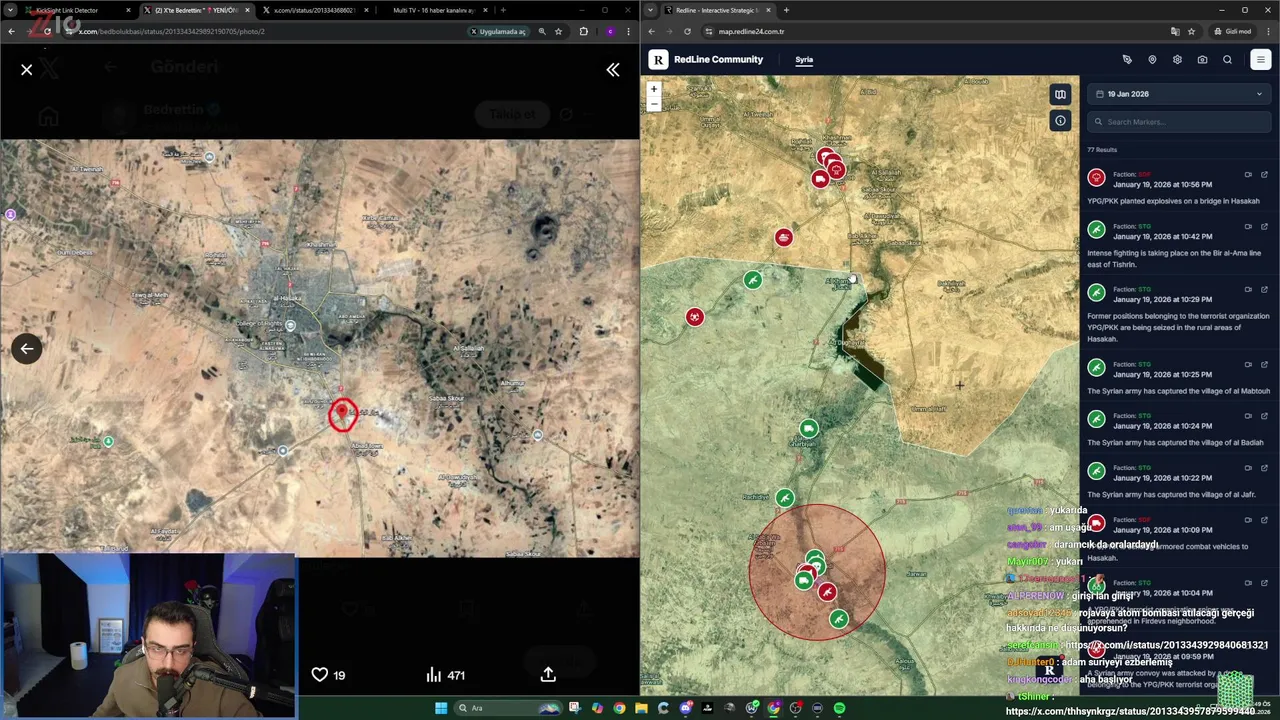Click Windows taskbar search box
This screenshot has width=1280, height=720.
point(510,708)
